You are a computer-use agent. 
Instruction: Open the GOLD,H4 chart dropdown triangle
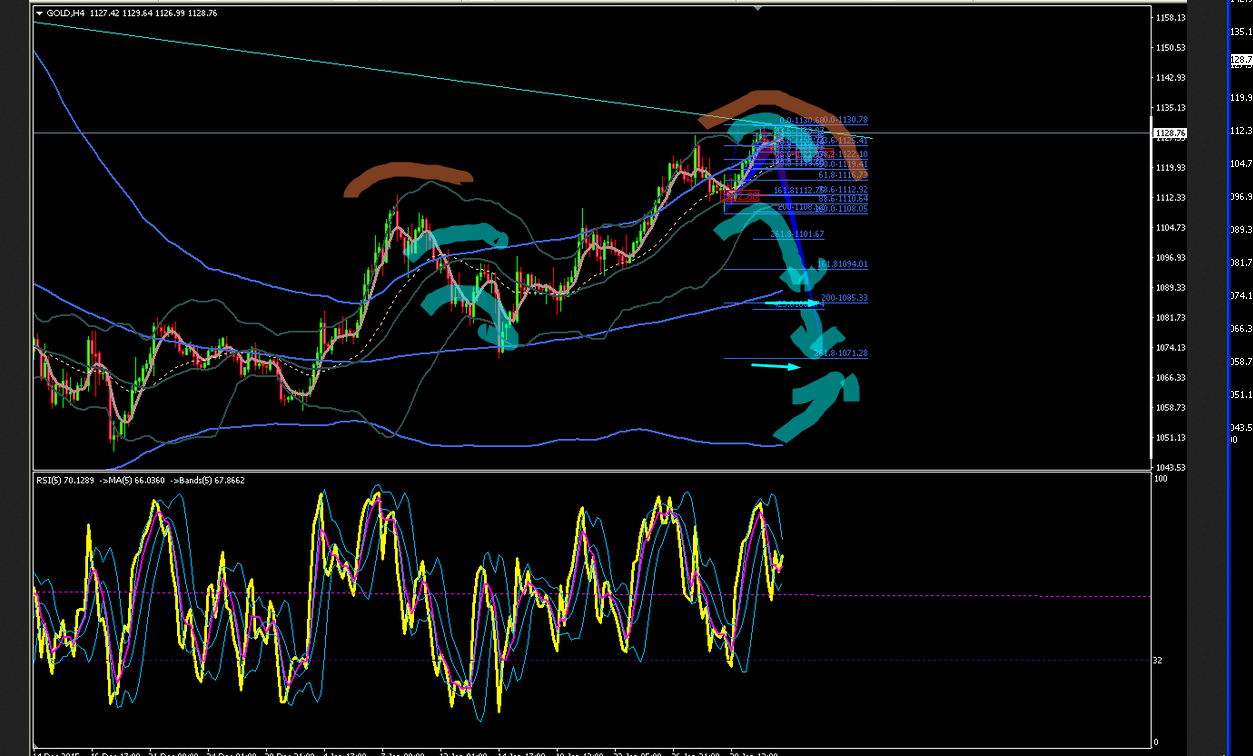pyautogui.click(x=39, y=13)
